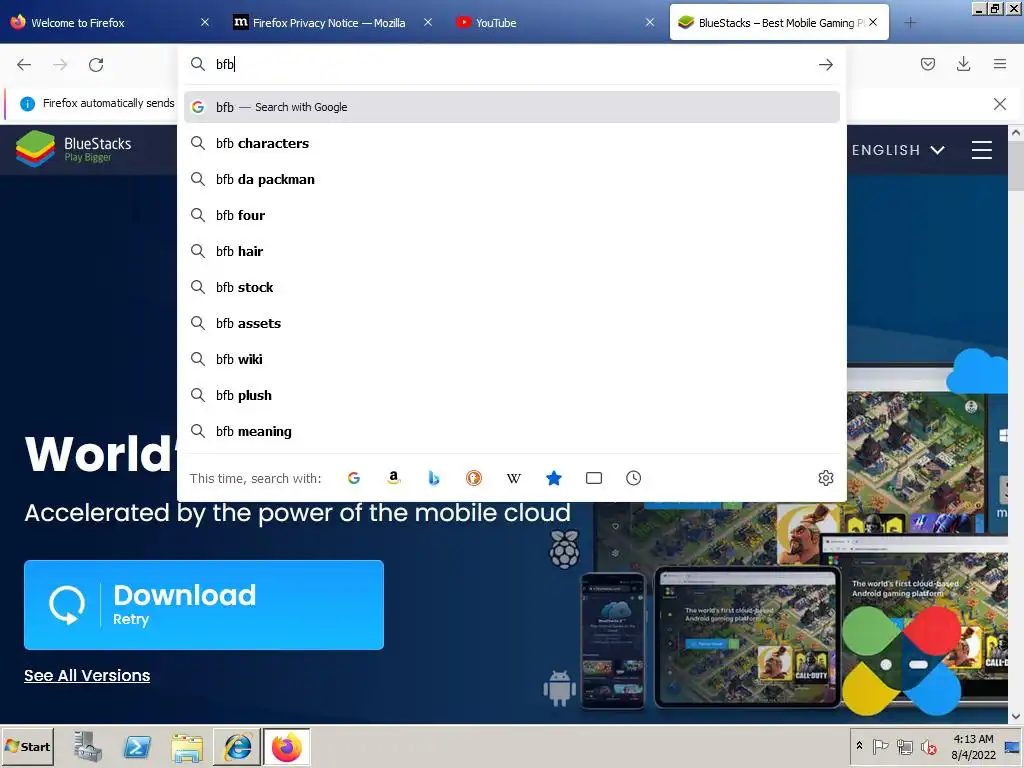Select 'bfb characters' suggestion

point(511,143)
